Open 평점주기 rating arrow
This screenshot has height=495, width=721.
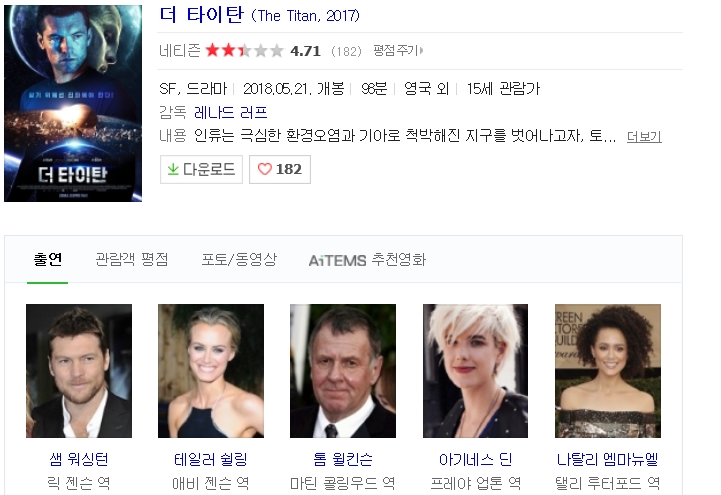click(x=398, y=50)
